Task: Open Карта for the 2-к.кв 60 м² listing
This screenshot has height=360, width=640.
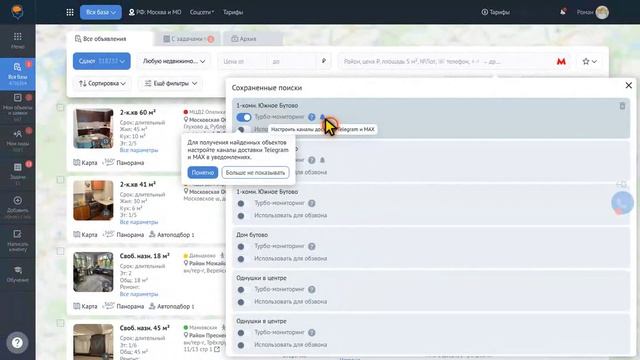Action: click(x=85, y=162)
